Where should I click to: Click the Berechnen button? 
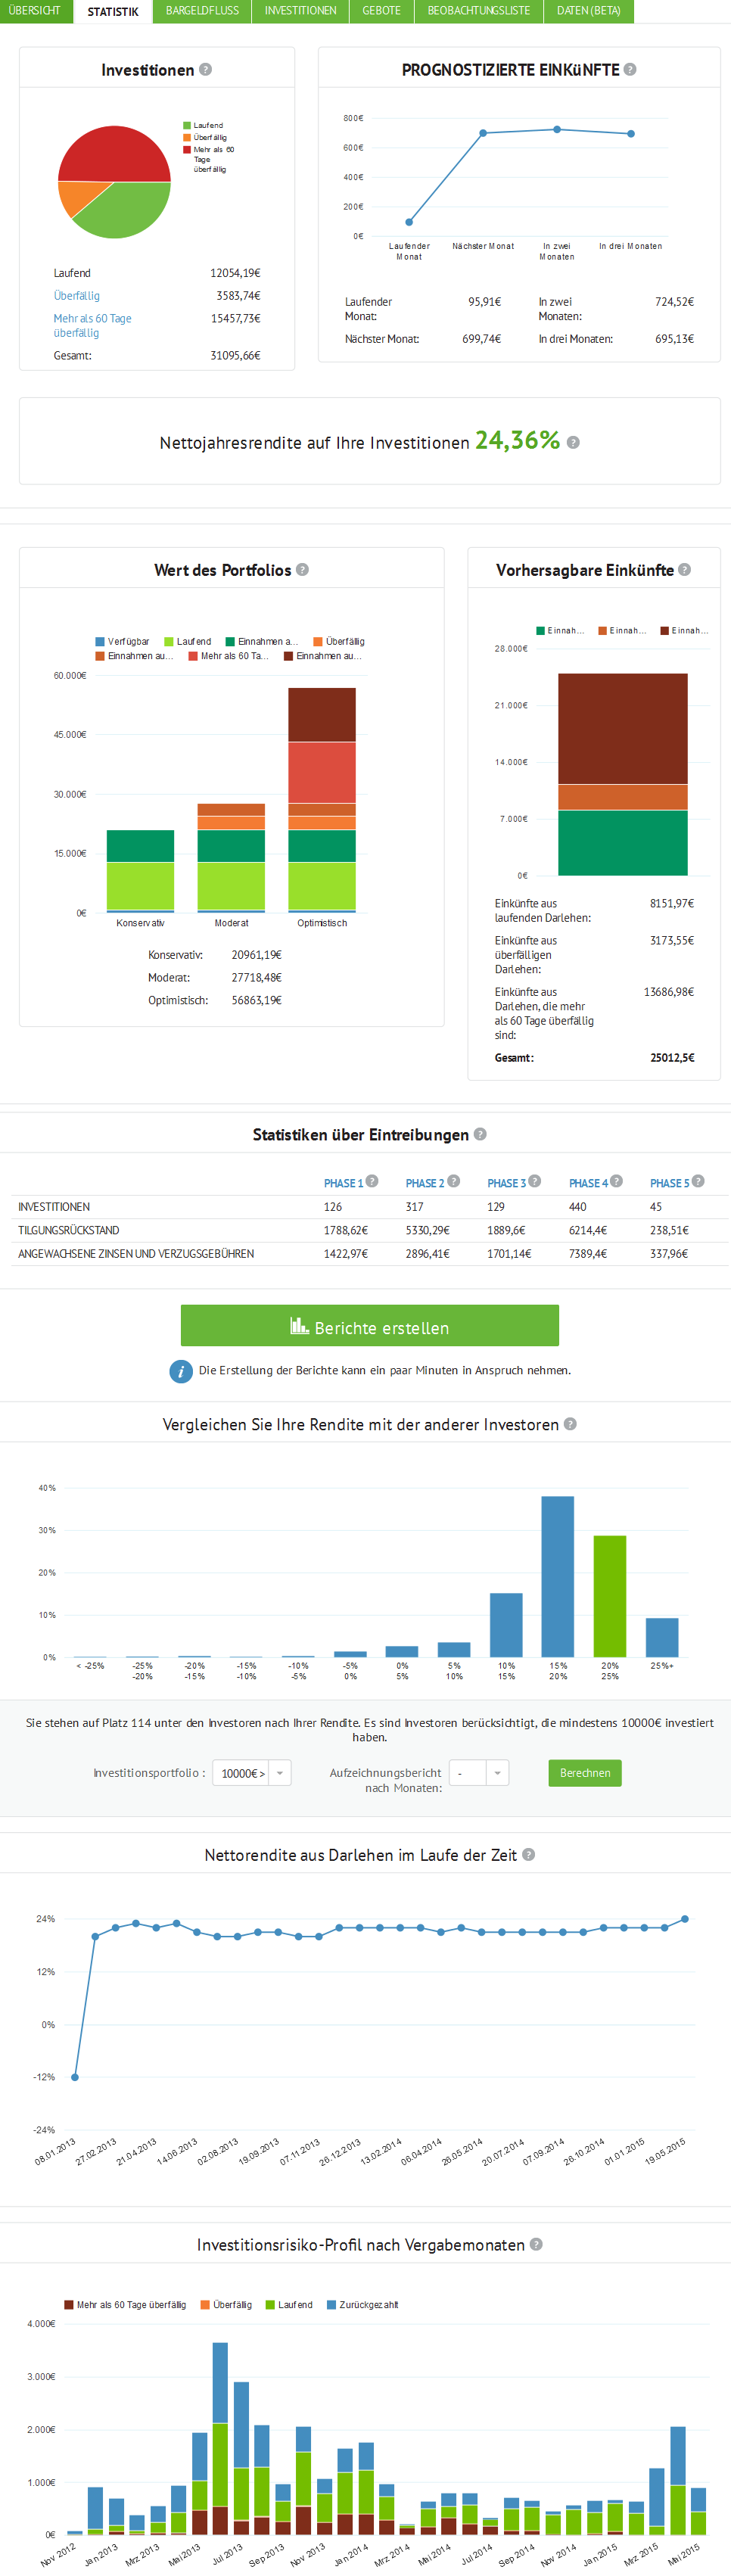pos(585,1773)
